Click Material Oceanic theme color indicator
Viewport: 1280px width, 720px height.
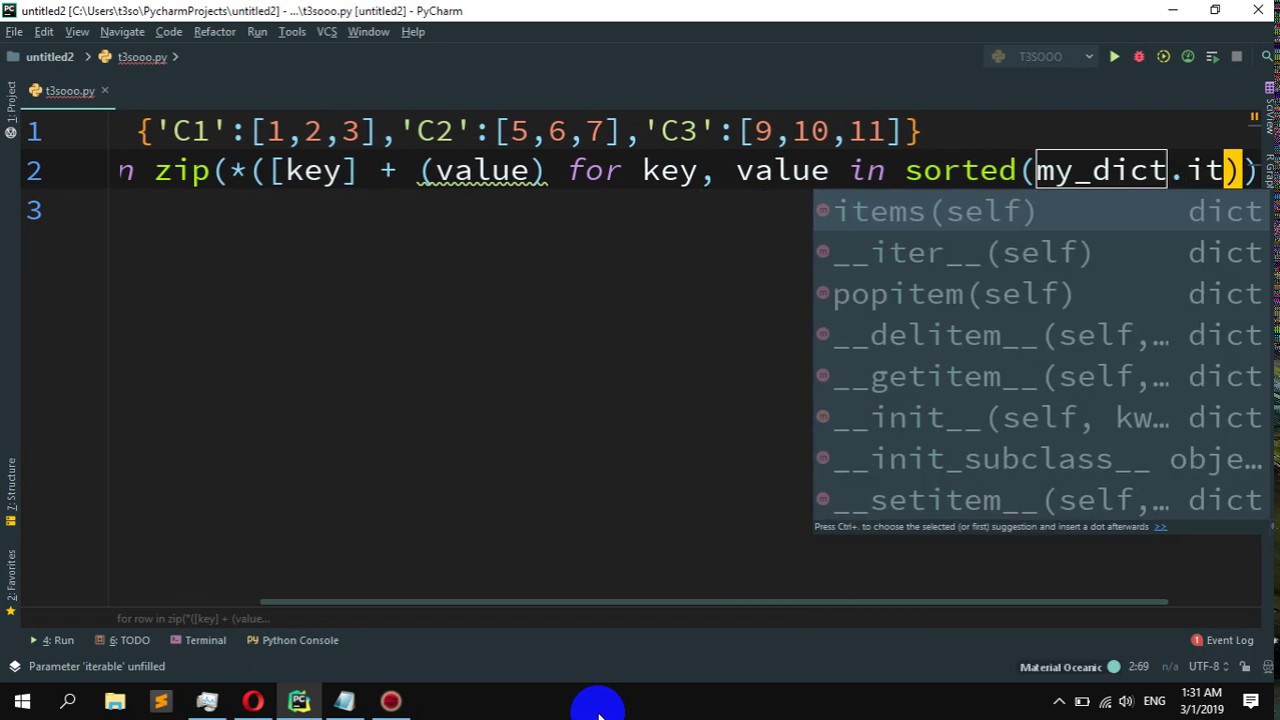tap(1114, 667)
